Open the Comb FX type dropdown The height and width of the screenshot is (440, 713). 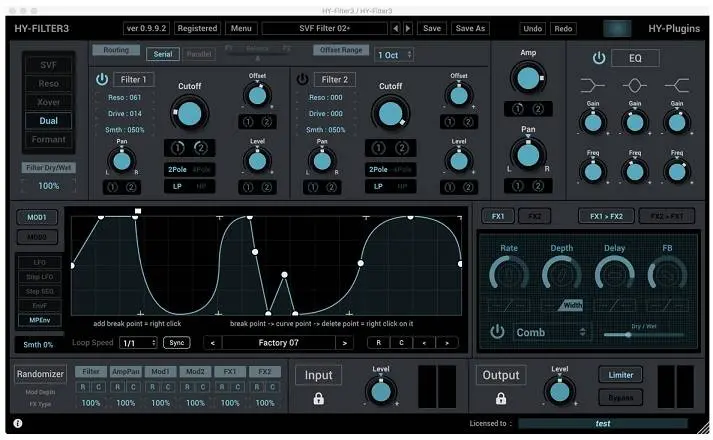click(x=552, y=332)
